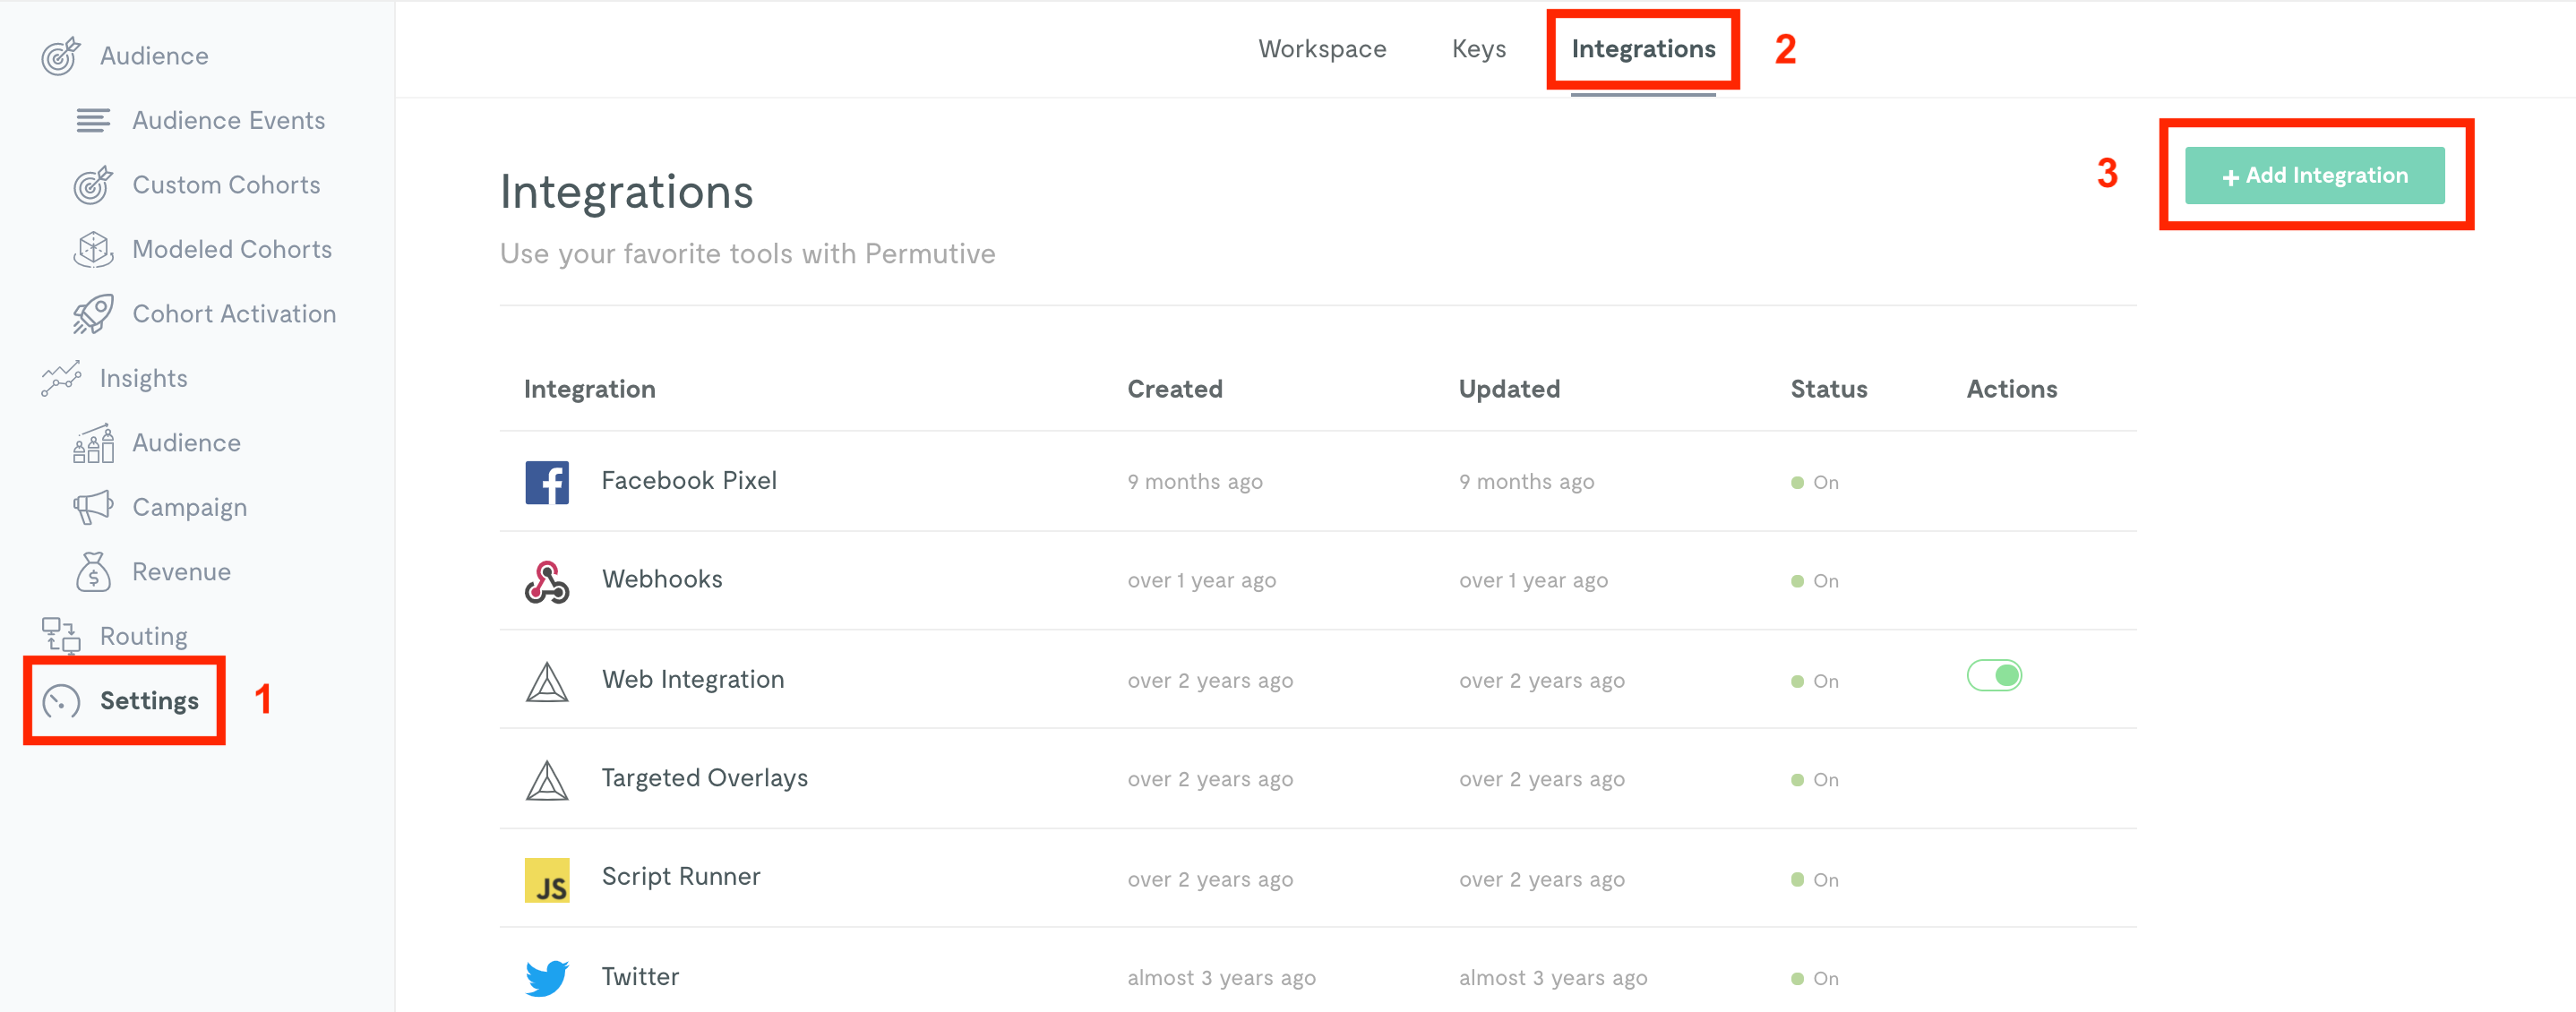Click the Facebook Pixel logo icon

pyautogui.click(x=547, y=482)
